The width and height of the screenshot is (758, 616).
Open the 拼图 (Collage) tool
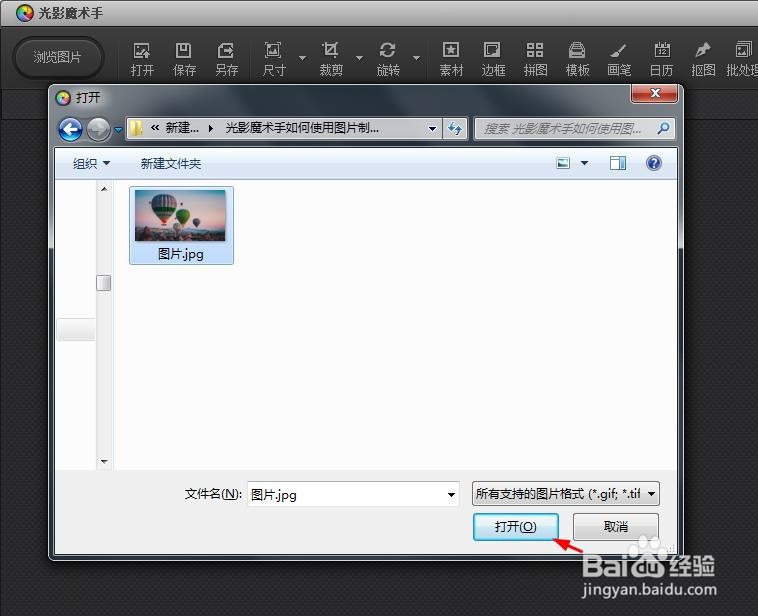[x=535, y=59]
